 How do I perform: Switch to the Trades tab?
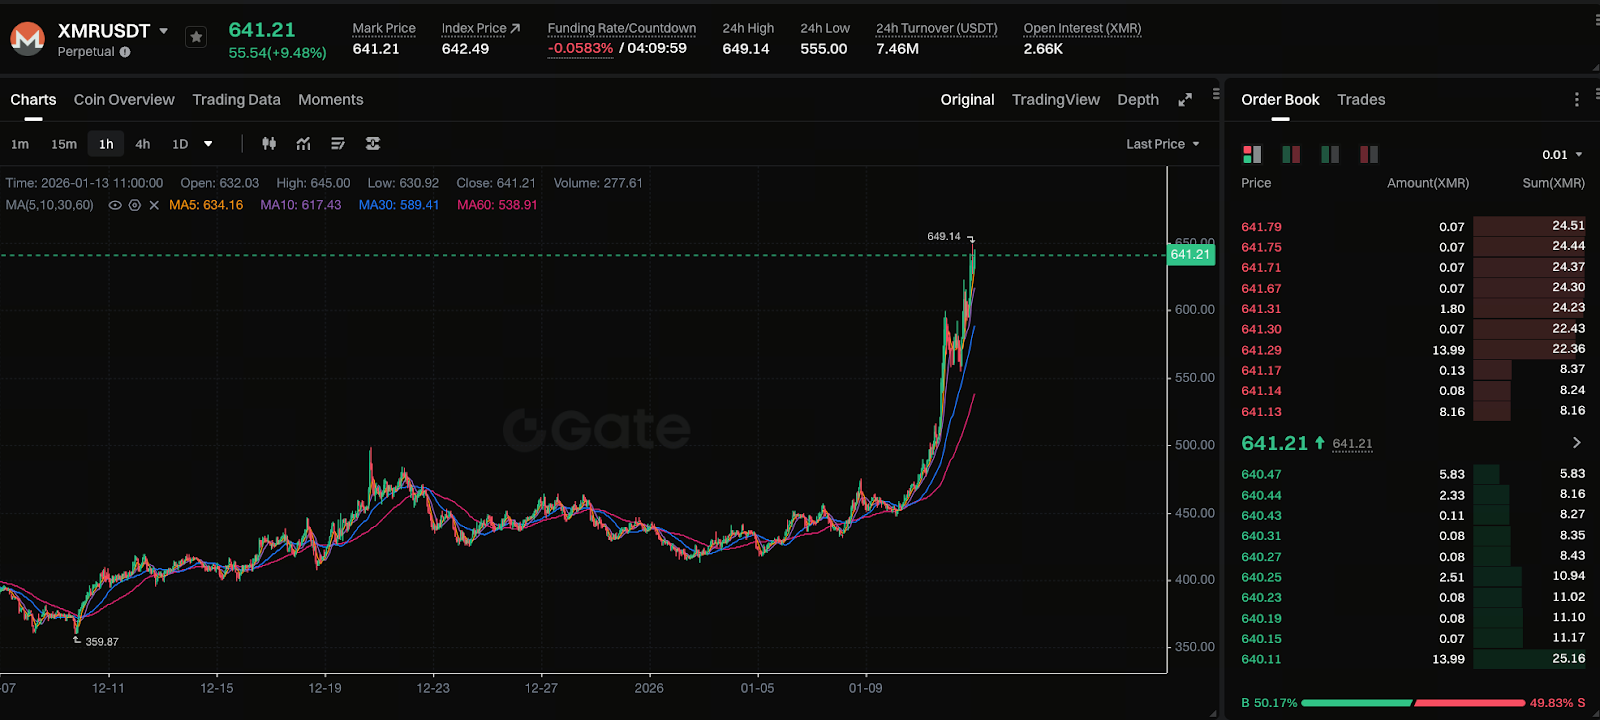point(1361,100)
